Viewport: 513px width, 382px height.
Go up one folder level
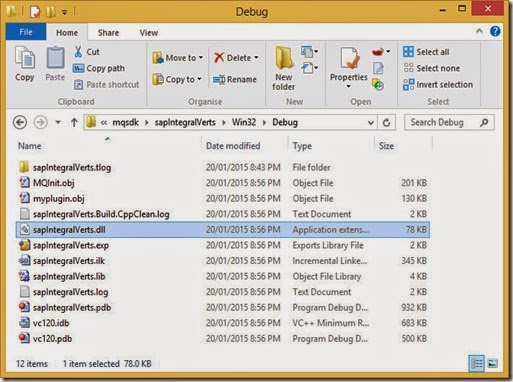point(74,122)
